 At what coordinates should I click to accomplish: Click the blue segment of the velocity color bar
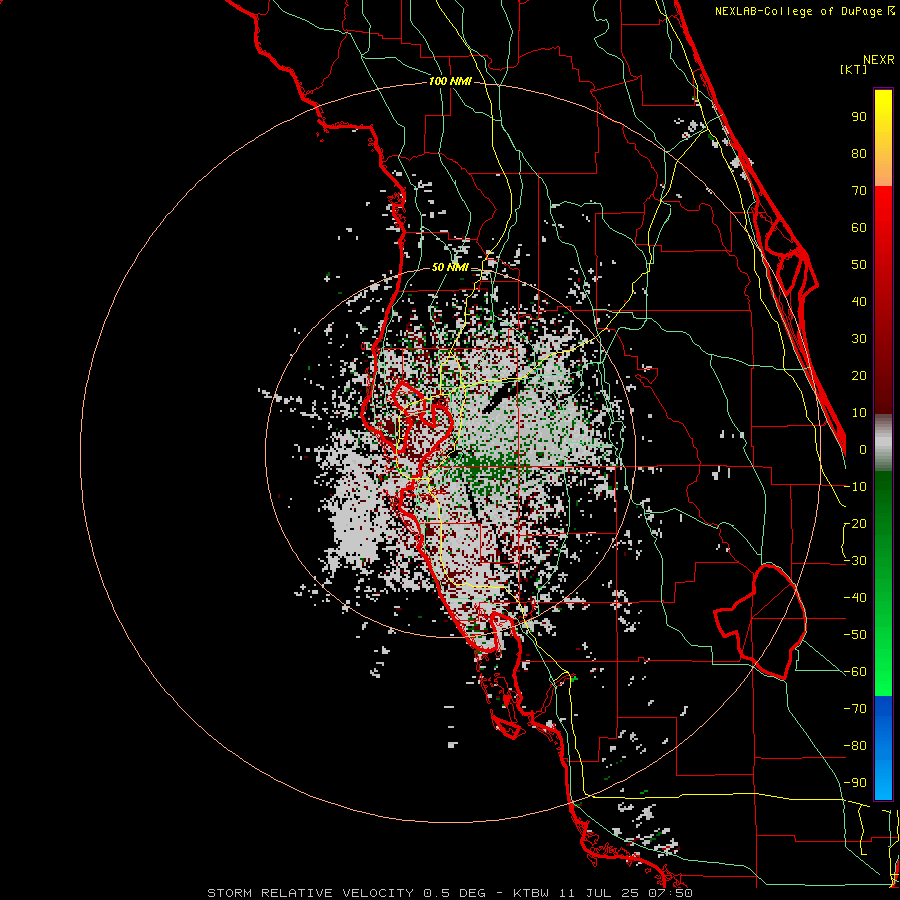point(883,748)
